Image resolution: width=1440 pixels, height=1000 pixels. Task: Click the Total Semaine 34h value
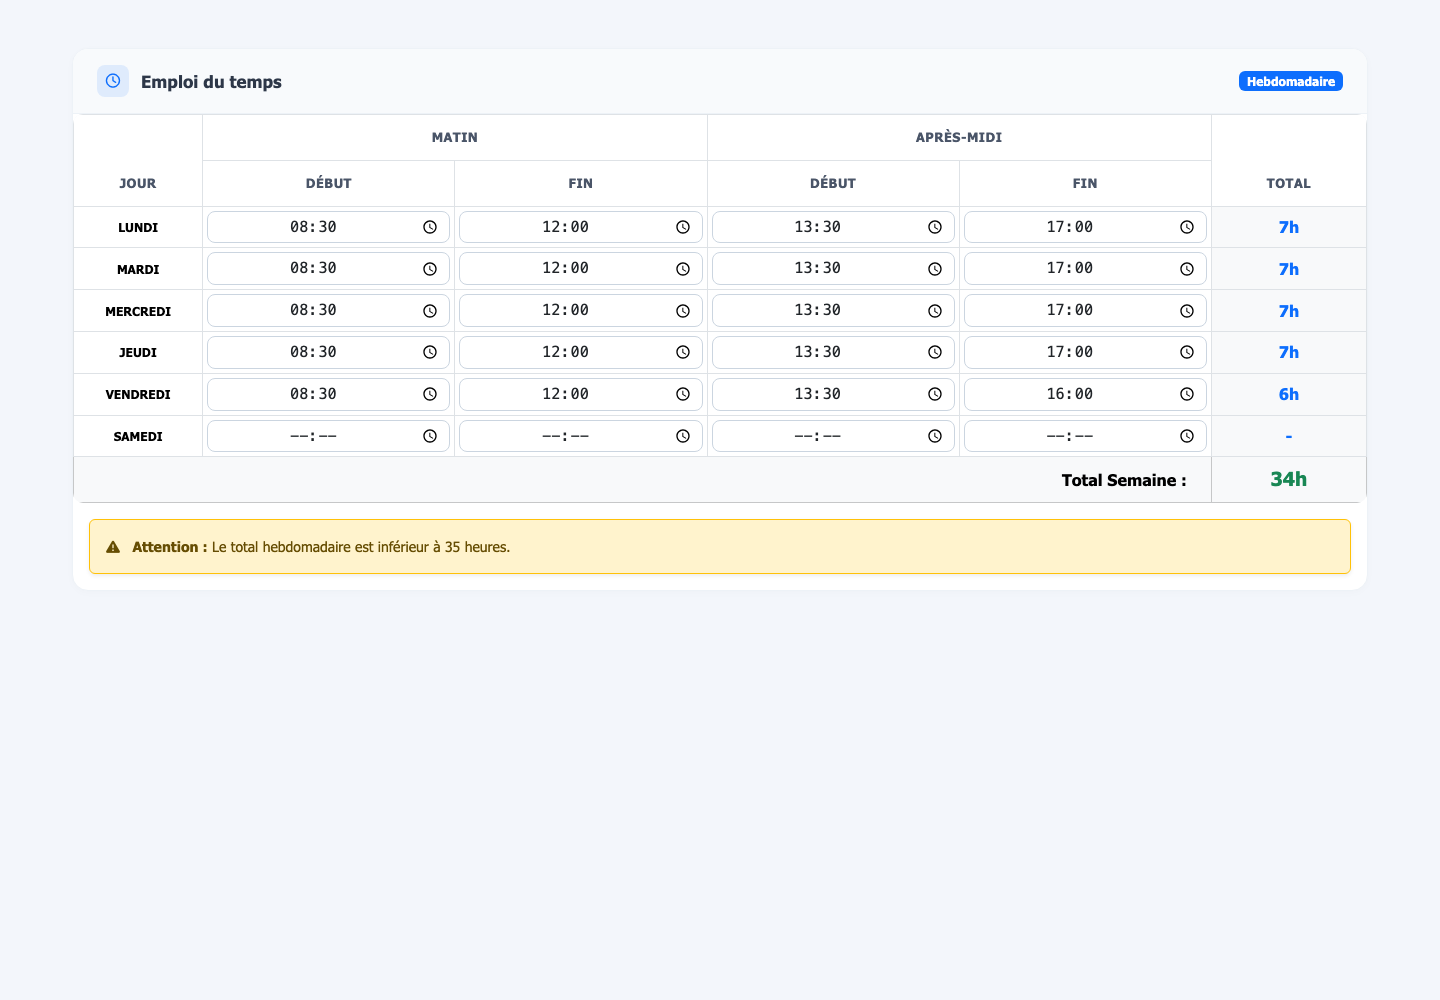(1288, 479)
